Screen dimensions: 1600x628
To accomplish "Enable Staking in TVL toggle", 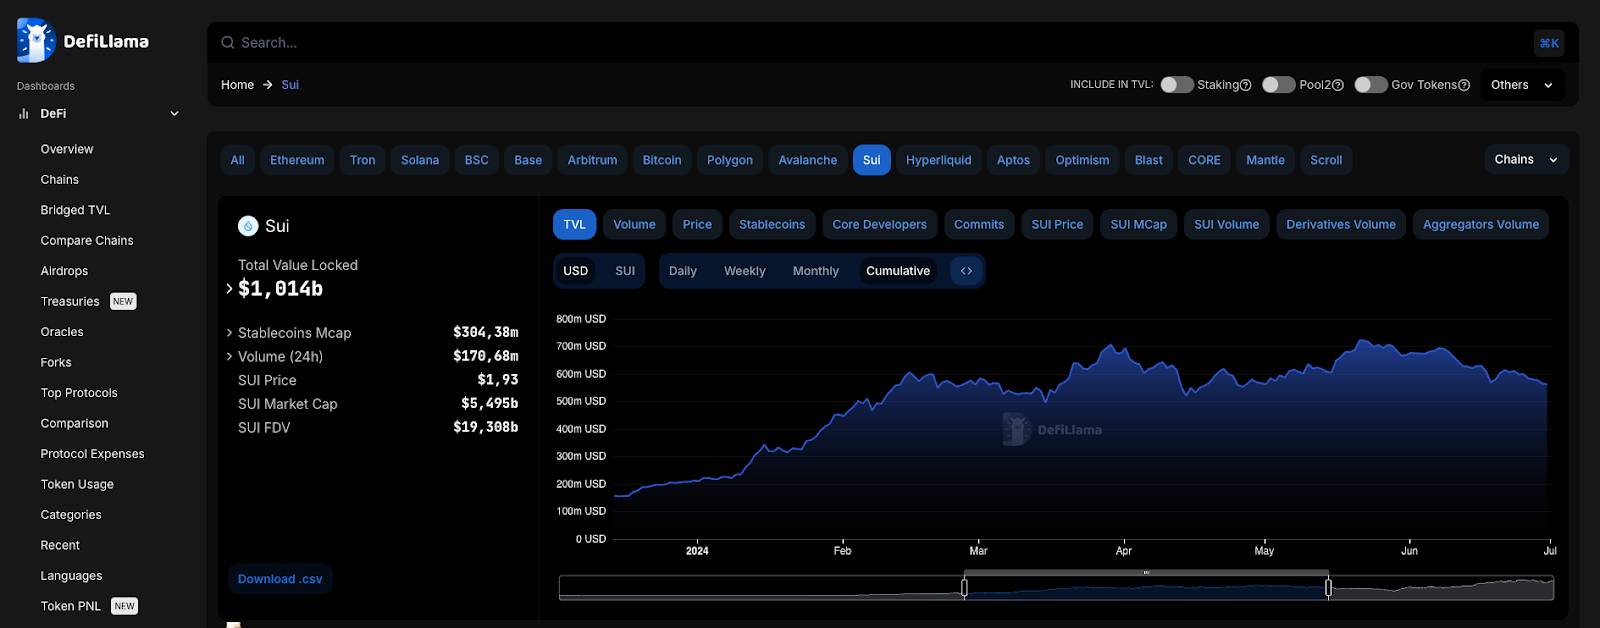I will point(1177,85).
